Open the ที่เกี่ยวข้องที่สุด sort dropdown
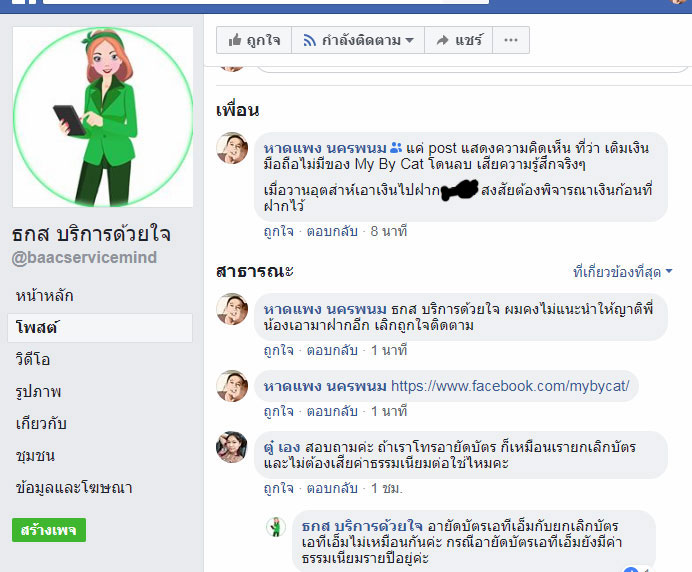 pos(622,272)
